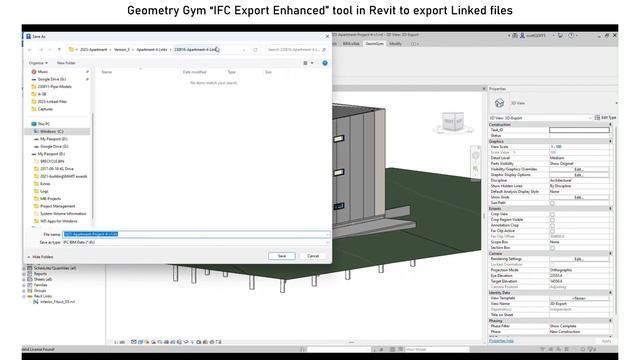This screenshot has width=640, height=360.
Task: Toggle the Crop Region Visible checkbox
Action: [x=552, y=220]
